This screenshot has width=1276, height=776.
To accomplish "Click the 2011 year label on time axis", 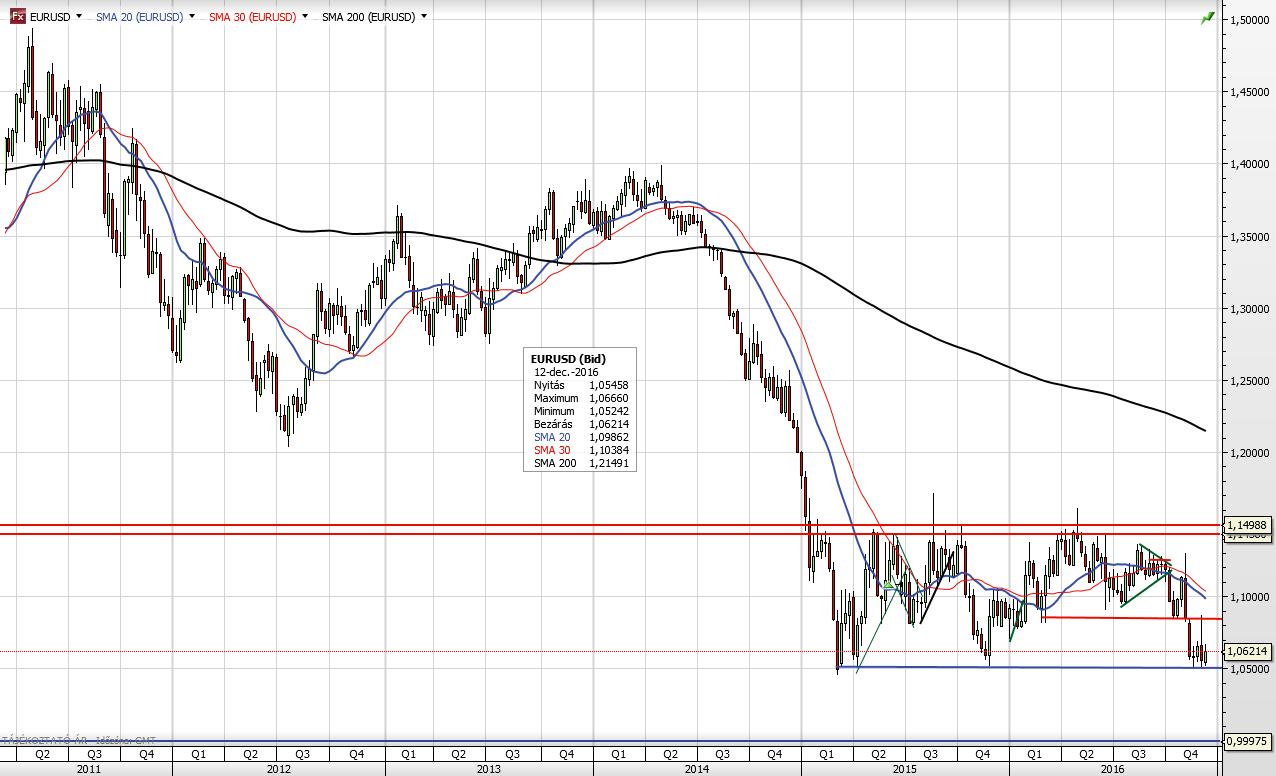I will [x=88, y=769].
